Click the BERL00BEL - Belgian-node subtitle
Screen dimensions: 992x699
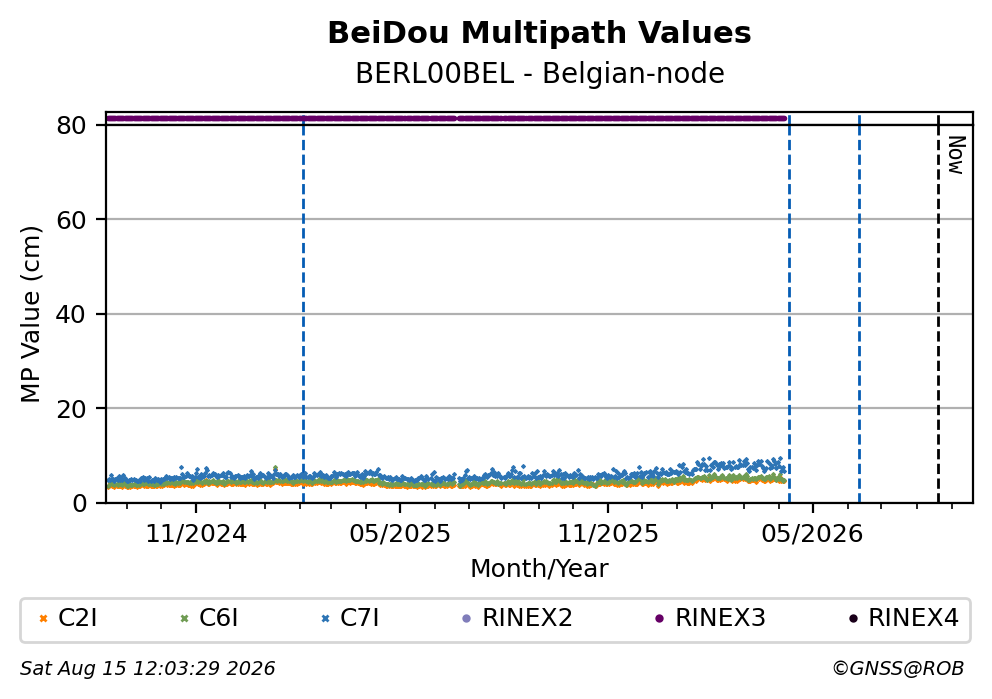tap(540, 74)
